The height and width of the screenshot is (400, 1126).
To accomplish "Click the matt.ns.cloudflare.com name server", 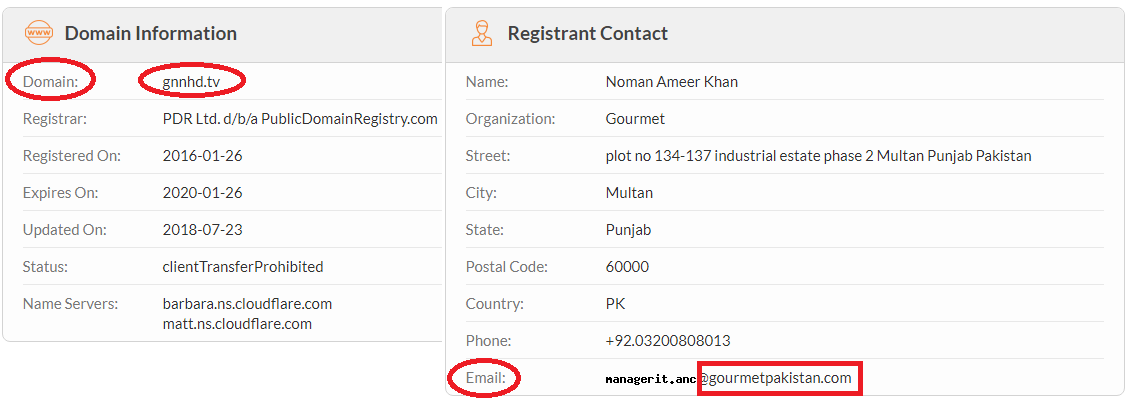I will pos(238,324).
